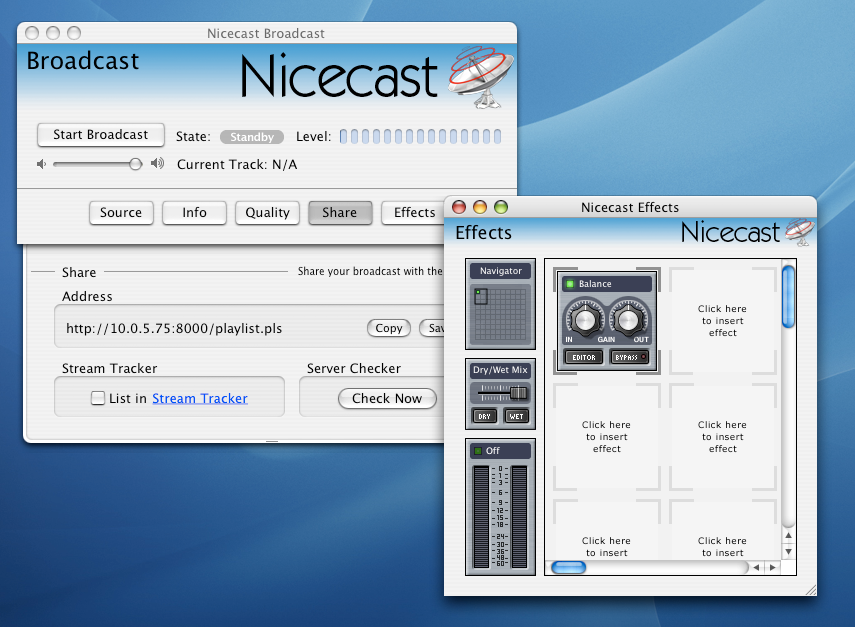The width and height of the screenshot is (855, 627).
Task: Click the Effects window resize grip
Action: tap(811, 589)
